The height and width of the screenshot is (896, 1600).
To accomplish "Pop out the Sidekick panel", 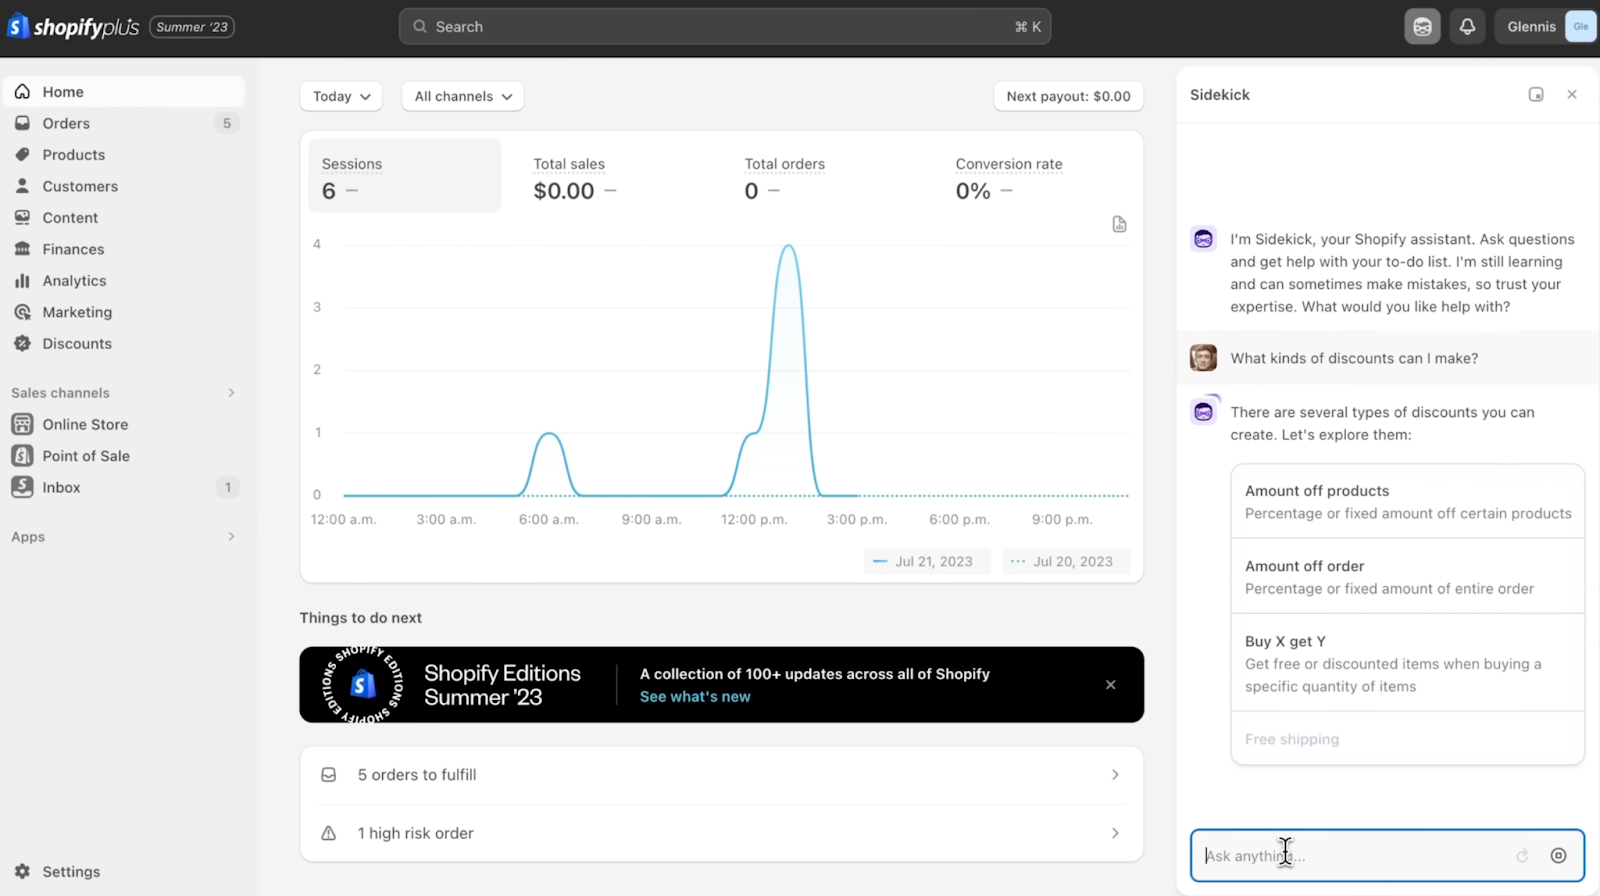I will click(1536, 95).
